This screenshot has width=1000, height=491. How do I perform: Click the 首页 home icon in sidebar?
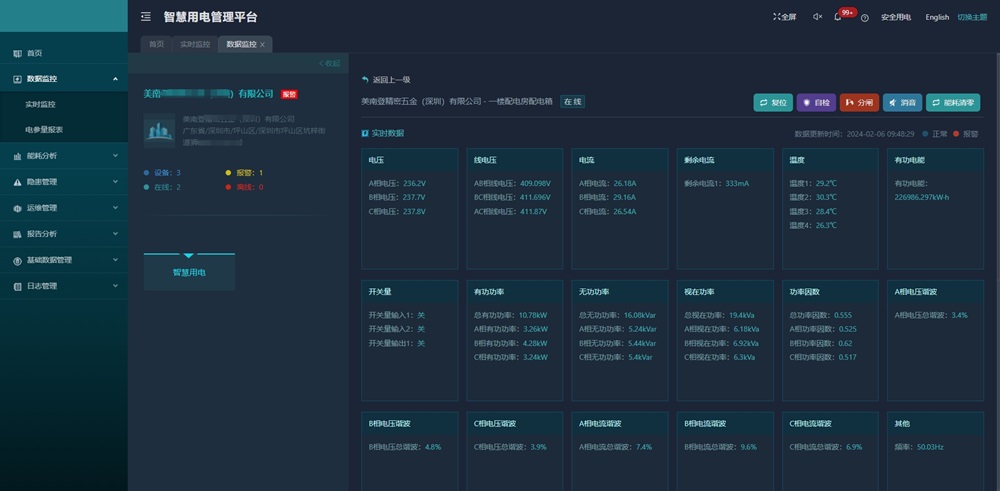point(17,53)
